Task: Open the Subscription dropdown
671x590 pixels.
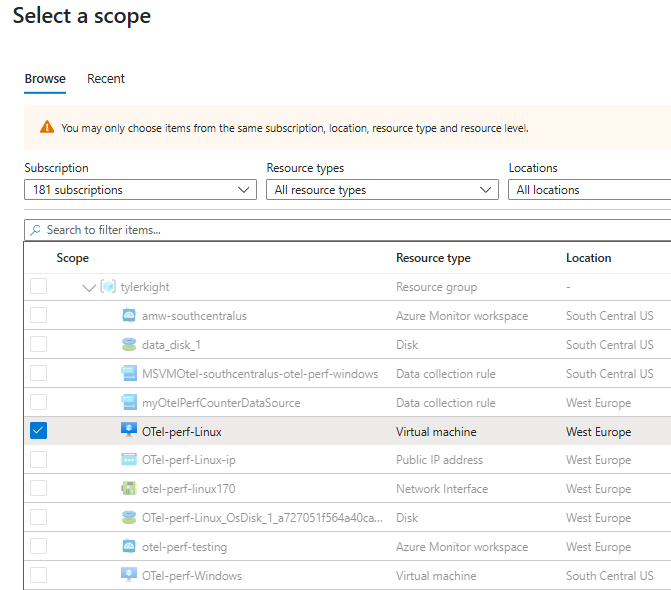Action: [x=140, y=190]
